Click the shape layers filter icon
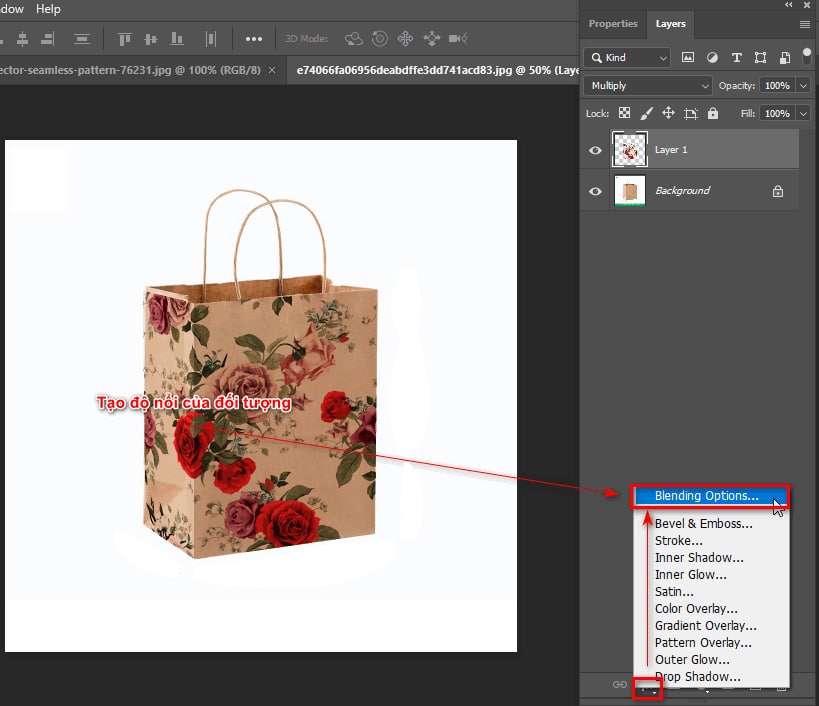Image resolution: width=819 pixels, height=706 pixels. point(761,58)
